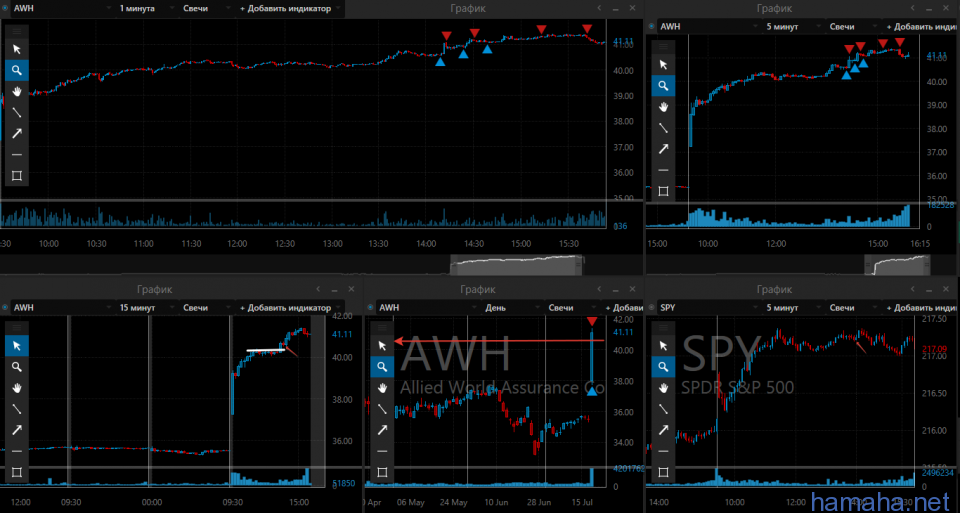Select the arrow drawing tool in AWH 1-minute chart
This screenshot has width=960, height=513.
pyautogui.click(x=17, y=133)
